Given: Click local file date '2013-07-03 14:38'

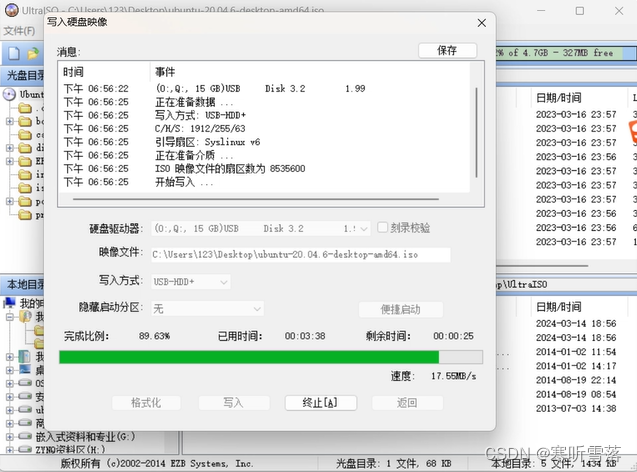Looking at the screenshot, I should [576, 409].
